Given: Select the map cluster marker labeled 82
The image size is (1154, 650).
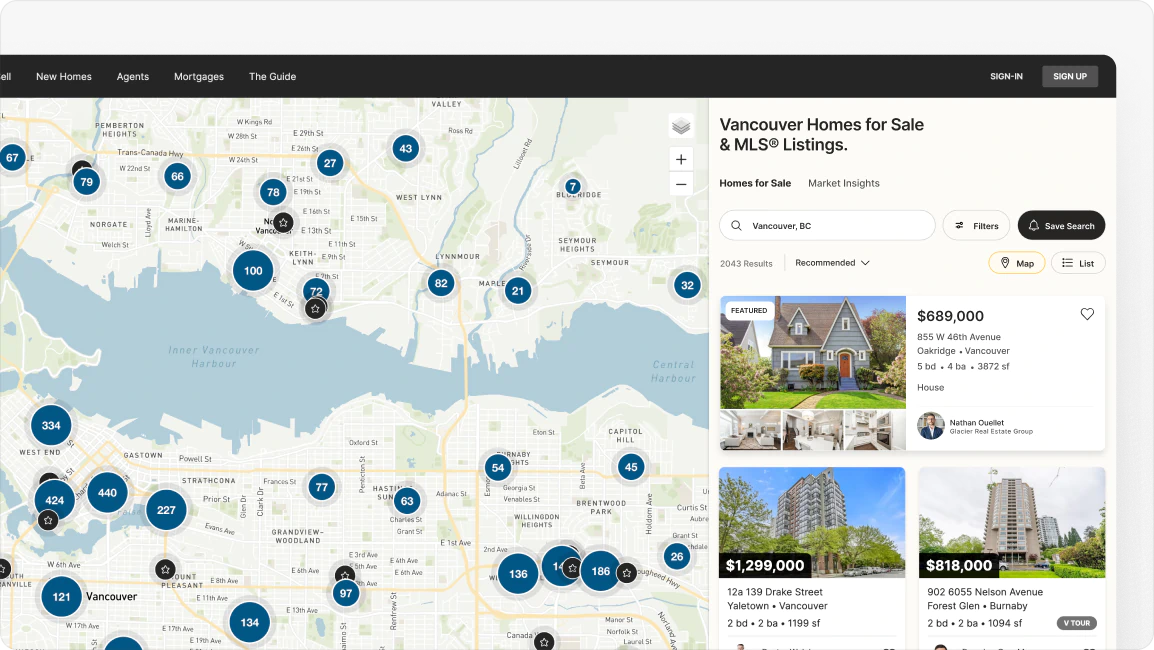Looking at the screenshot, I should 441,283.
